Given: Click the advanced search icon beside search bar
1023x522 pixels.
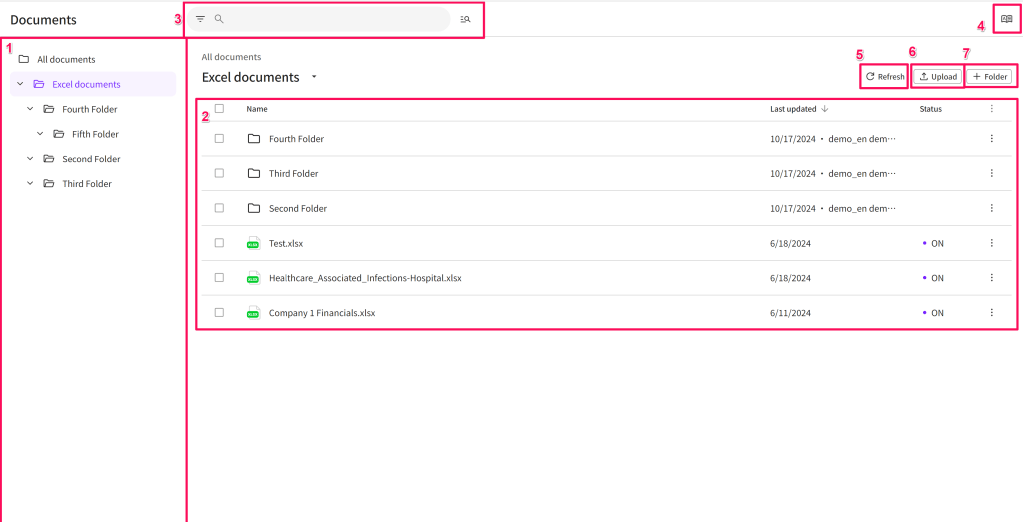Looking at the screenshot, I should (x=465, y=19).
